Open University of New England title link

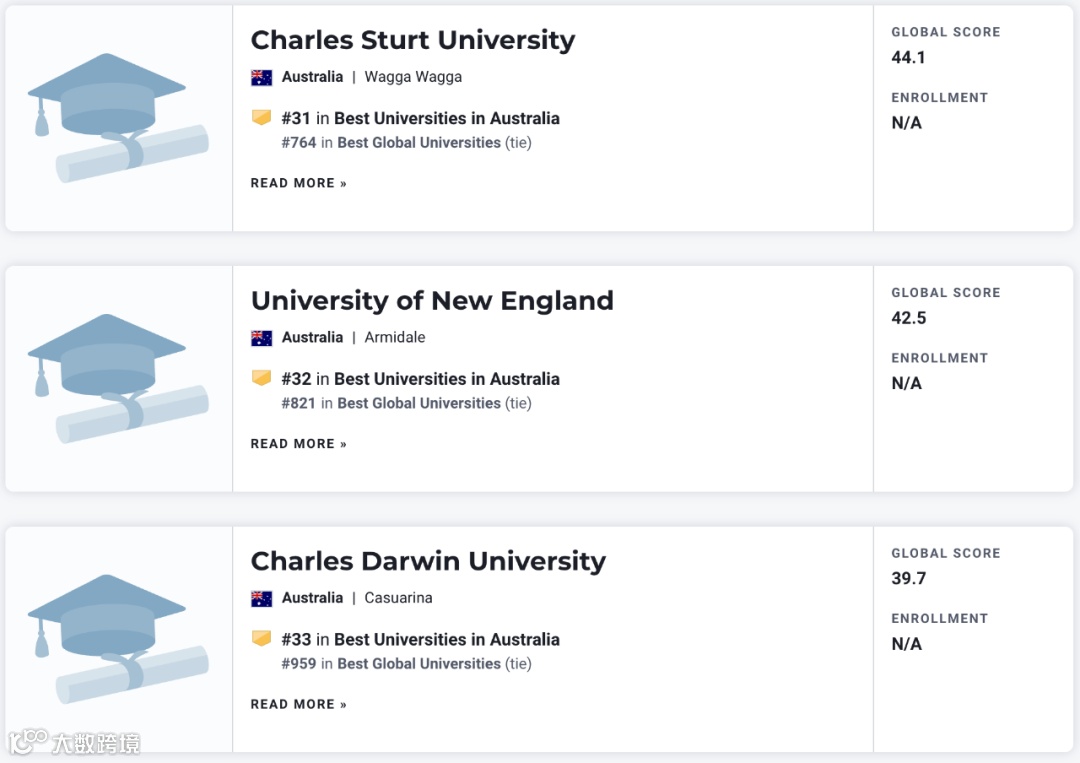tap(432, 301)
